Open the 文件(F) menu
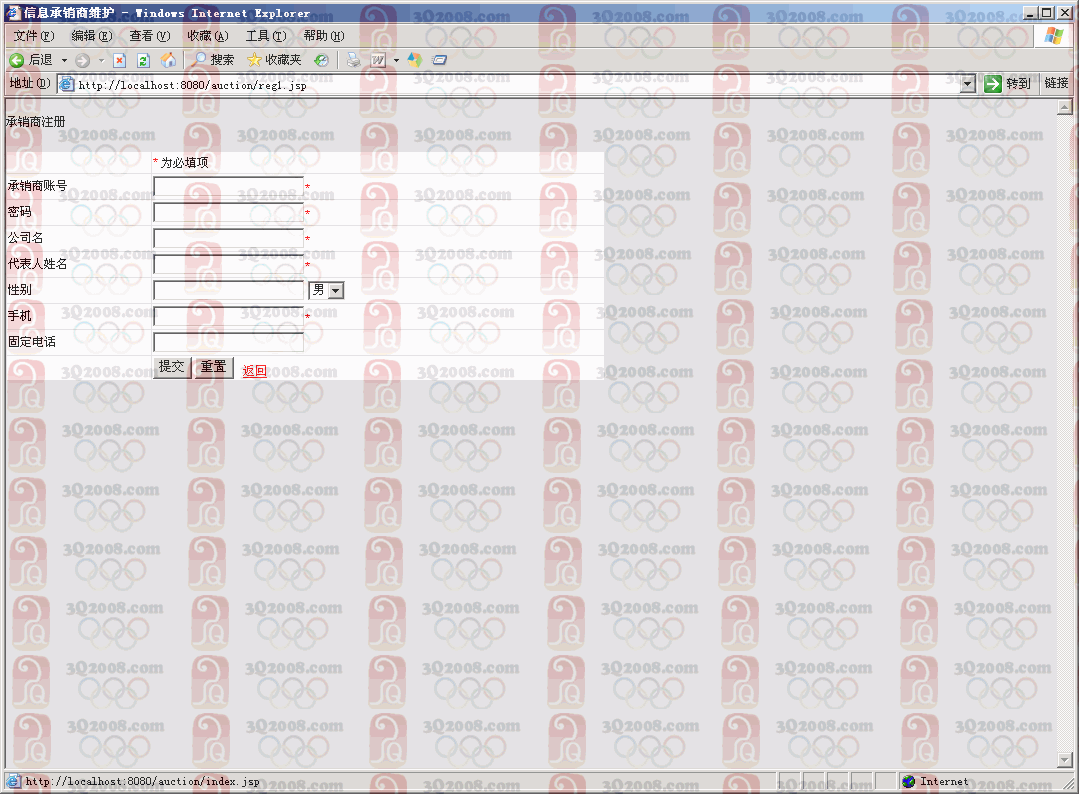1079x794 pixels. pyautogui.click(x=34, y=36)
